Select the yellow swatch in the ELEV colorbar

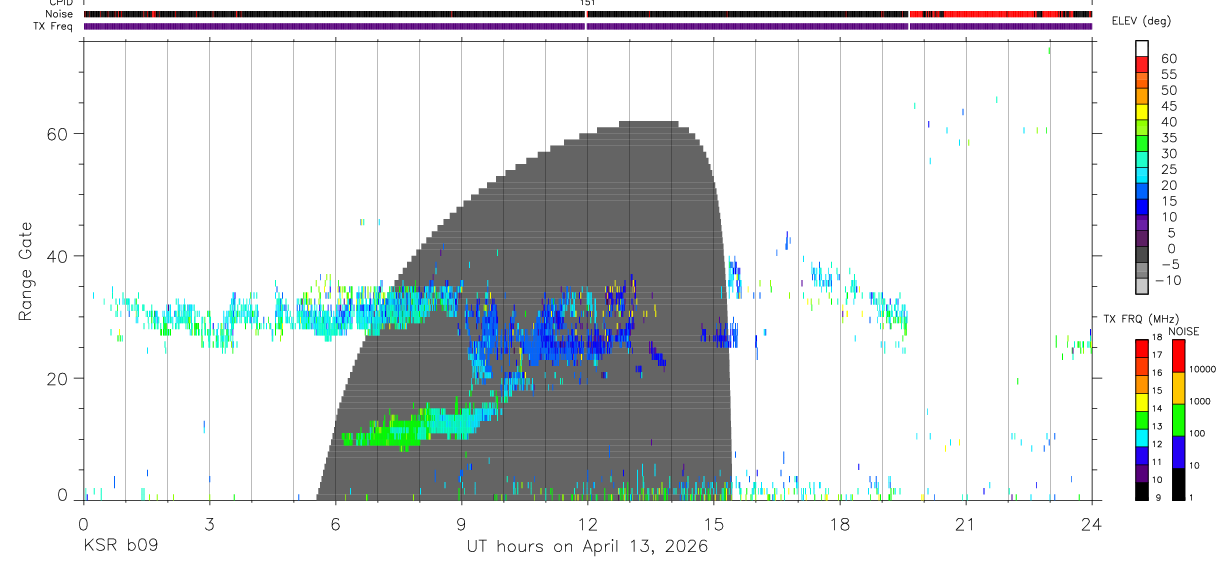coord(1142,112)
